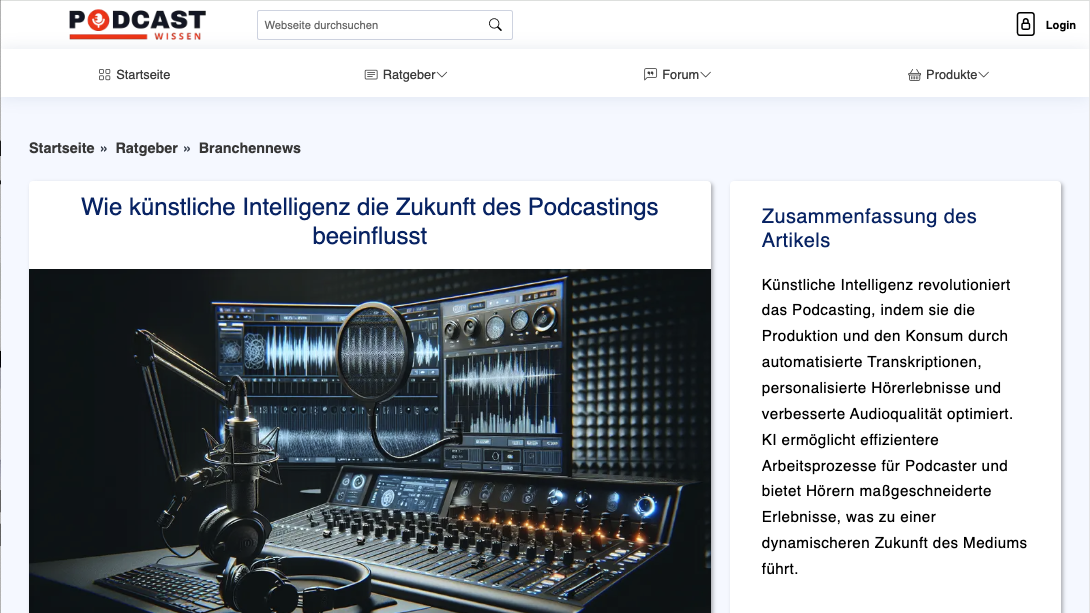Expand the Forum dropdown arrow
Screen dimensions: 1090x613
pyautogui.click(x=707, y=73)
